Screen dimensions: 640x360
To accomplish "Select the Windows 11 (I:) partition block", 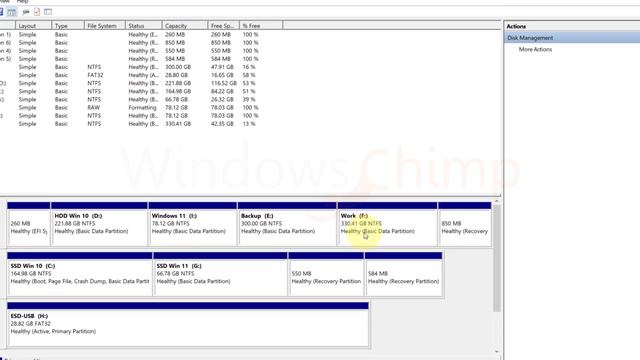I will click(193, 224).
